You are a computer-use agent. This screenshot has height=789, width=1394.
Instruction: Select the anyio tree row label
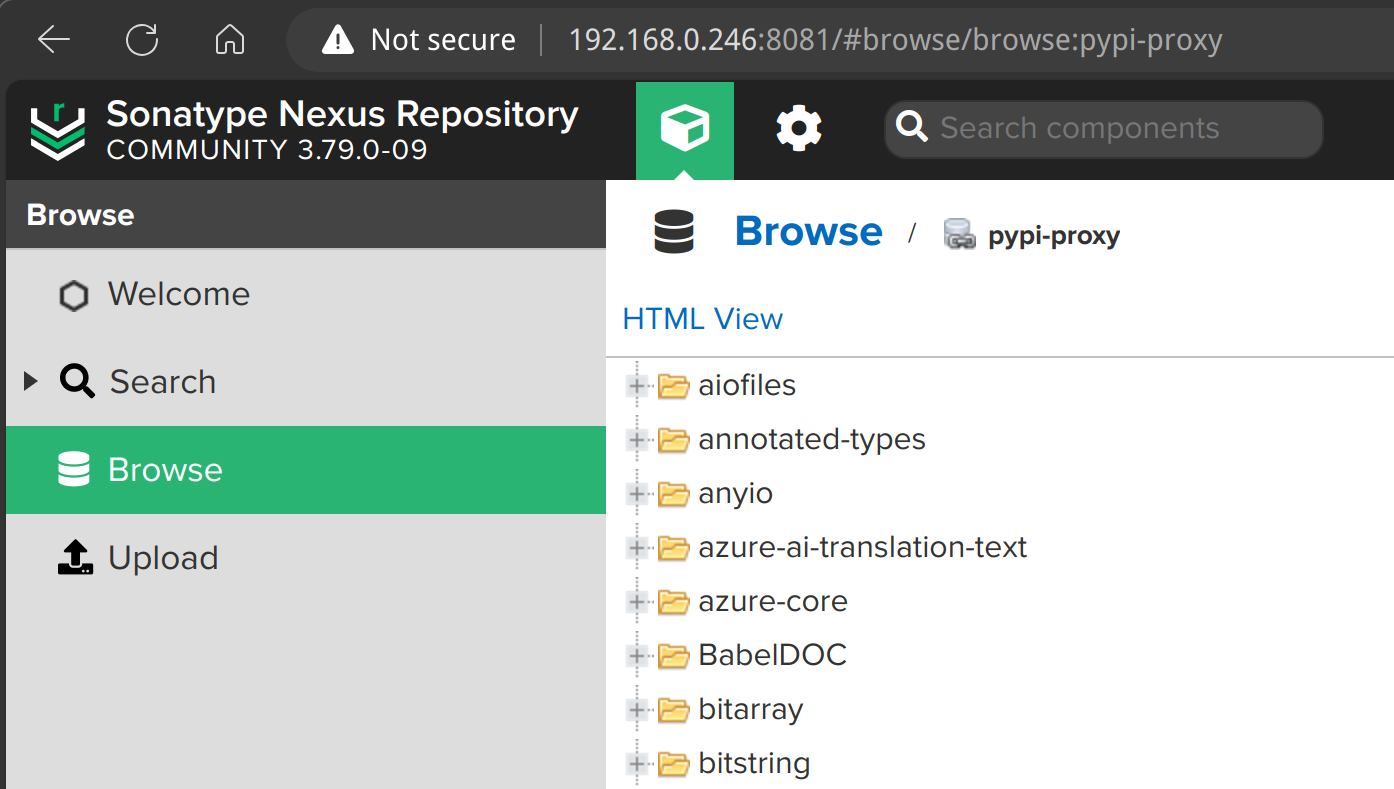click(x=736, y=494)
